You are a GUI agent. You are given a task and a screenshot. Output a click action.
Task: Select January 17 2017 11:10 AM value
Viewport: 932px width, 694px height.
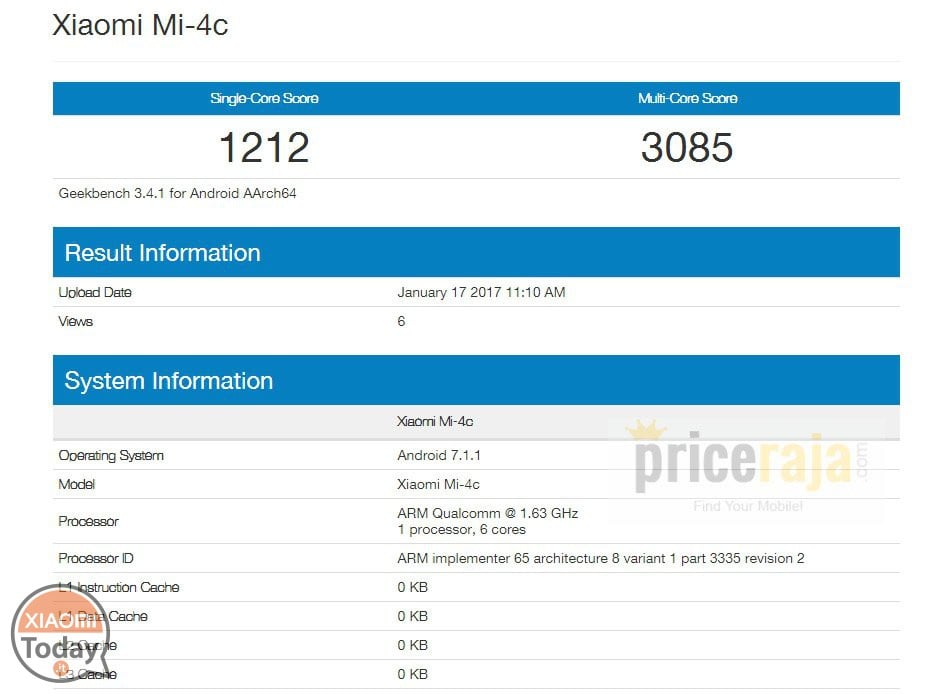481,292
